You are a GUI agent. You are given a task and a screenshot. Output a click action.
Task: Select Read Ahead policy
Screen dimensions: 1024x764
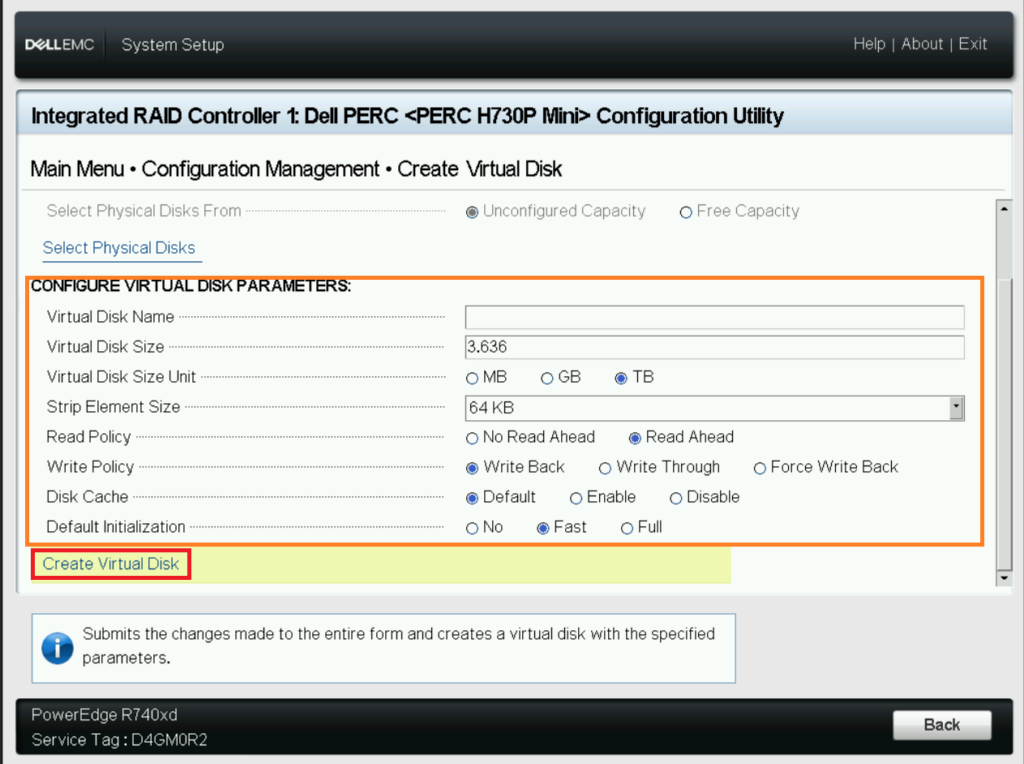point(635,438)
